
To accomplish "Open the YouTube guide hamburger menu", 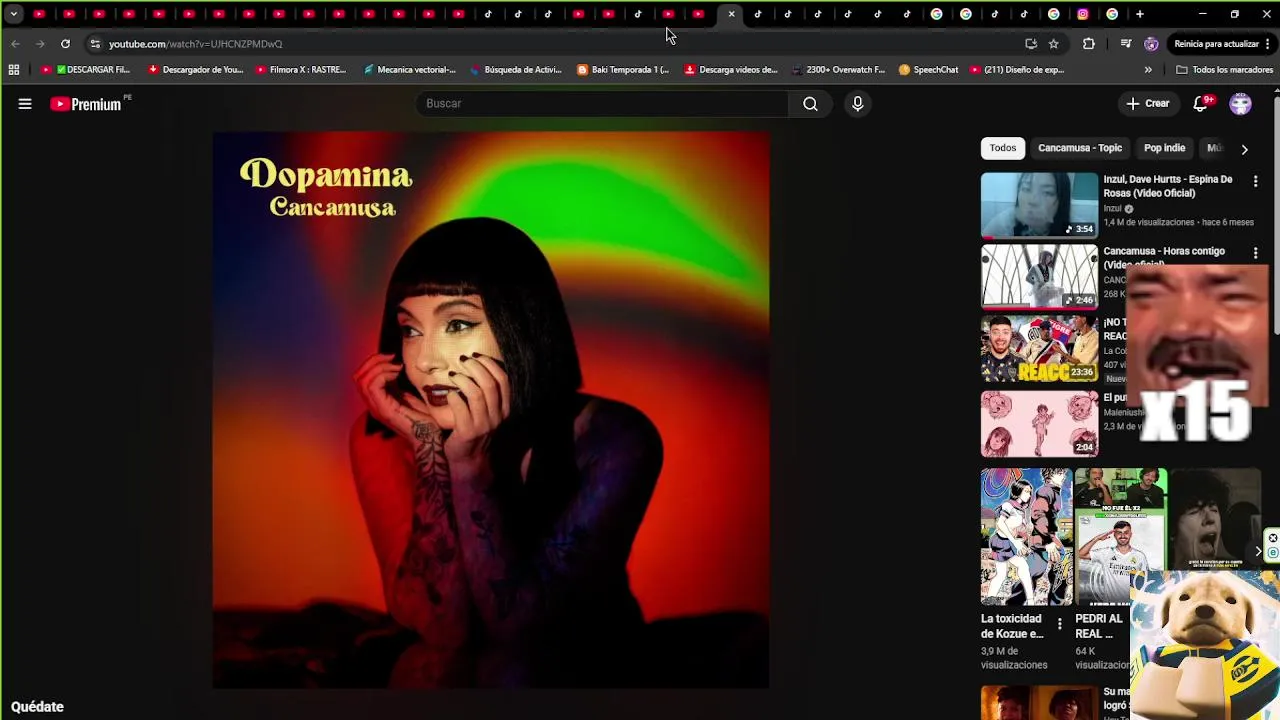I will [25, 104].
